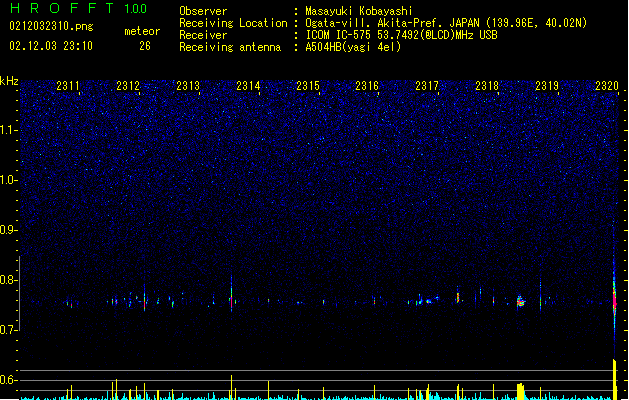
Task: Click the HROFFT title text
Action: pyautogui.click(x=62, y=8)
